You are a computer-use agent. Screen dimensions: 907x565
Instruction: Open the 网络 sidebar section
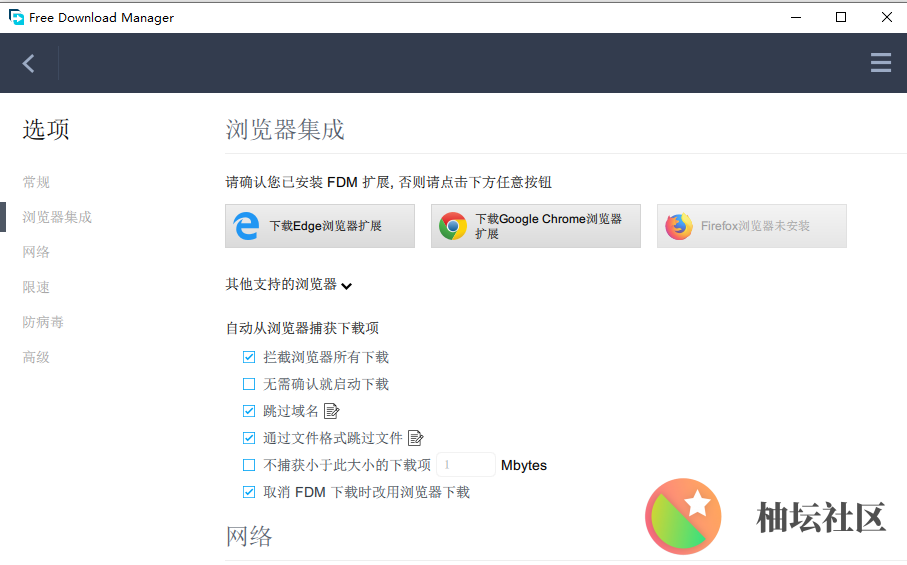click(36, 252)
